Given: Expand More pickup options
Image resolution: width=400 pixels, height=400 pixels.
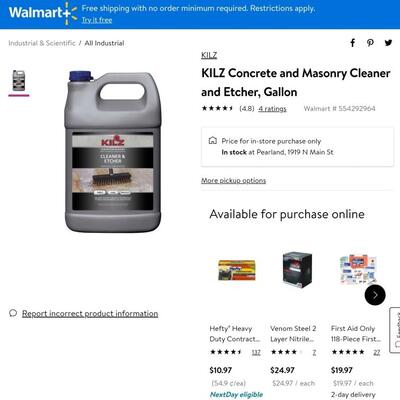Looking at the screenshot, I should (233, 180).
